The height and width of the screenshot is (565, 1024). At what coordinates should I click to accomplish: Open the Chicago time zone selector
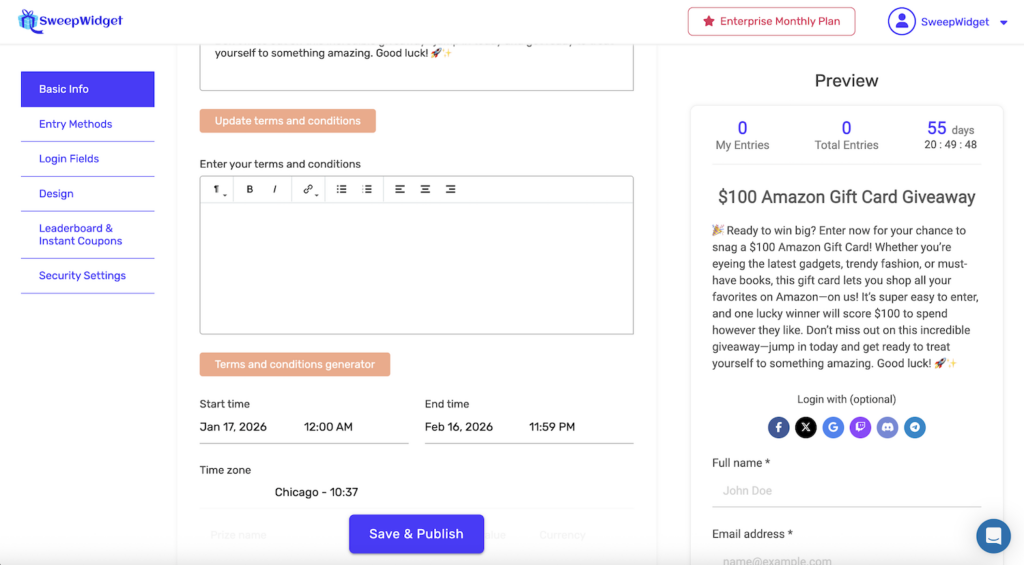pos(316,492)
